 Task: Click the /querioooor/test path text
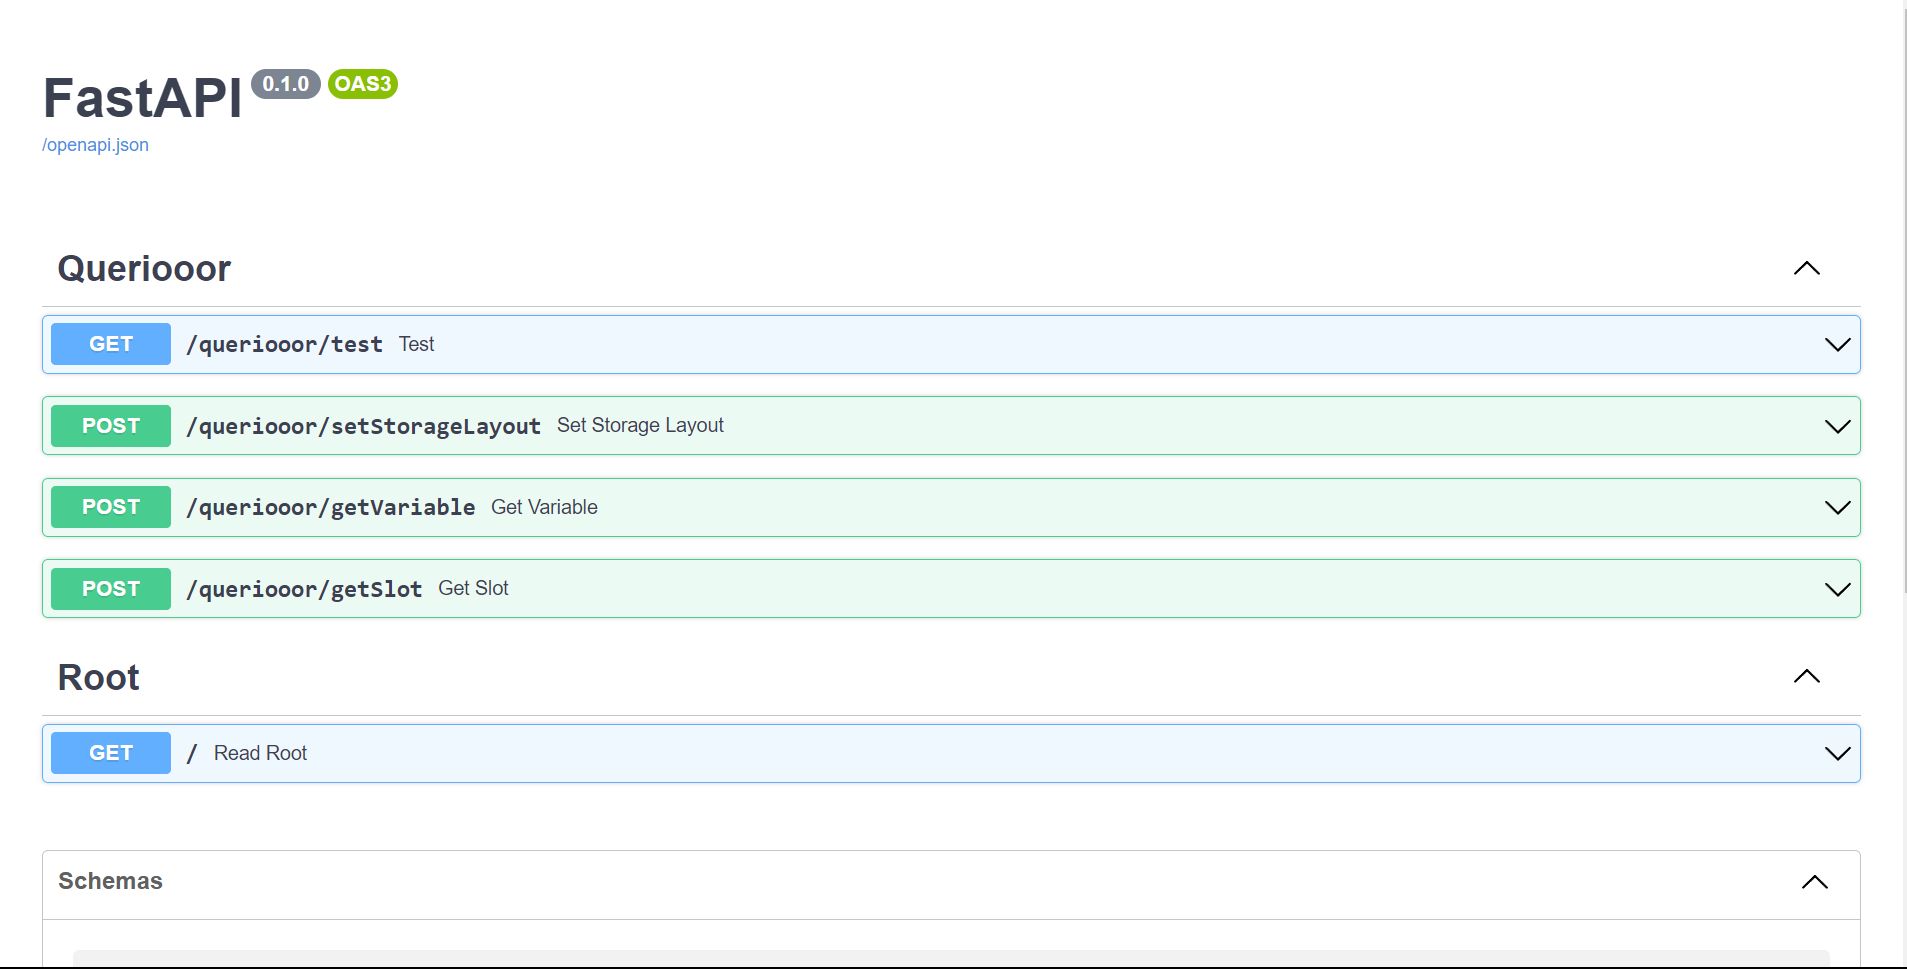(x=284, y=345)
